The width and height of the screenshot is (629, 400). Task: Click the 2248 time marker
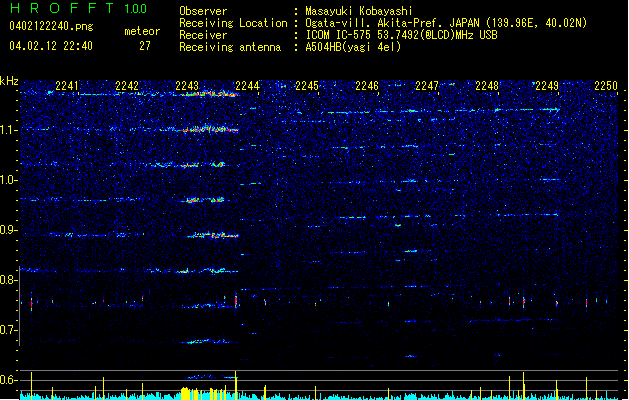(487, 86)
